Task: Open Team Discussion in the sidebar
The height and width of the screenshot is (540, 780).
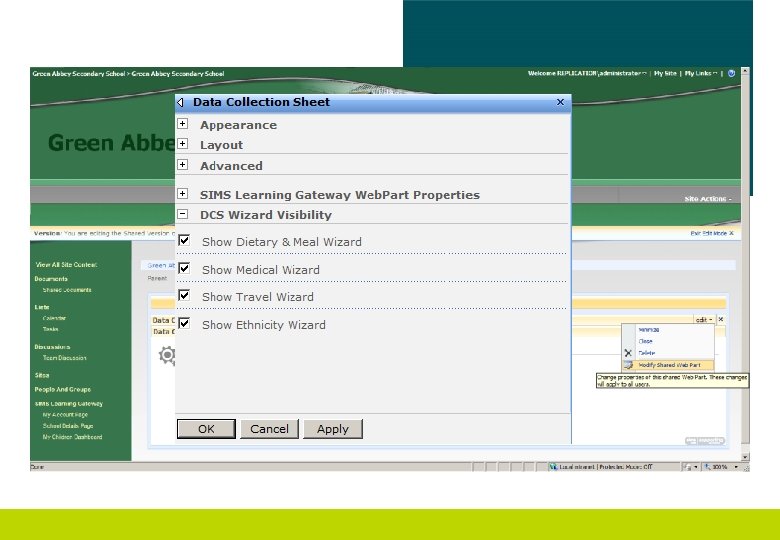Action: (x=65, y=358)
